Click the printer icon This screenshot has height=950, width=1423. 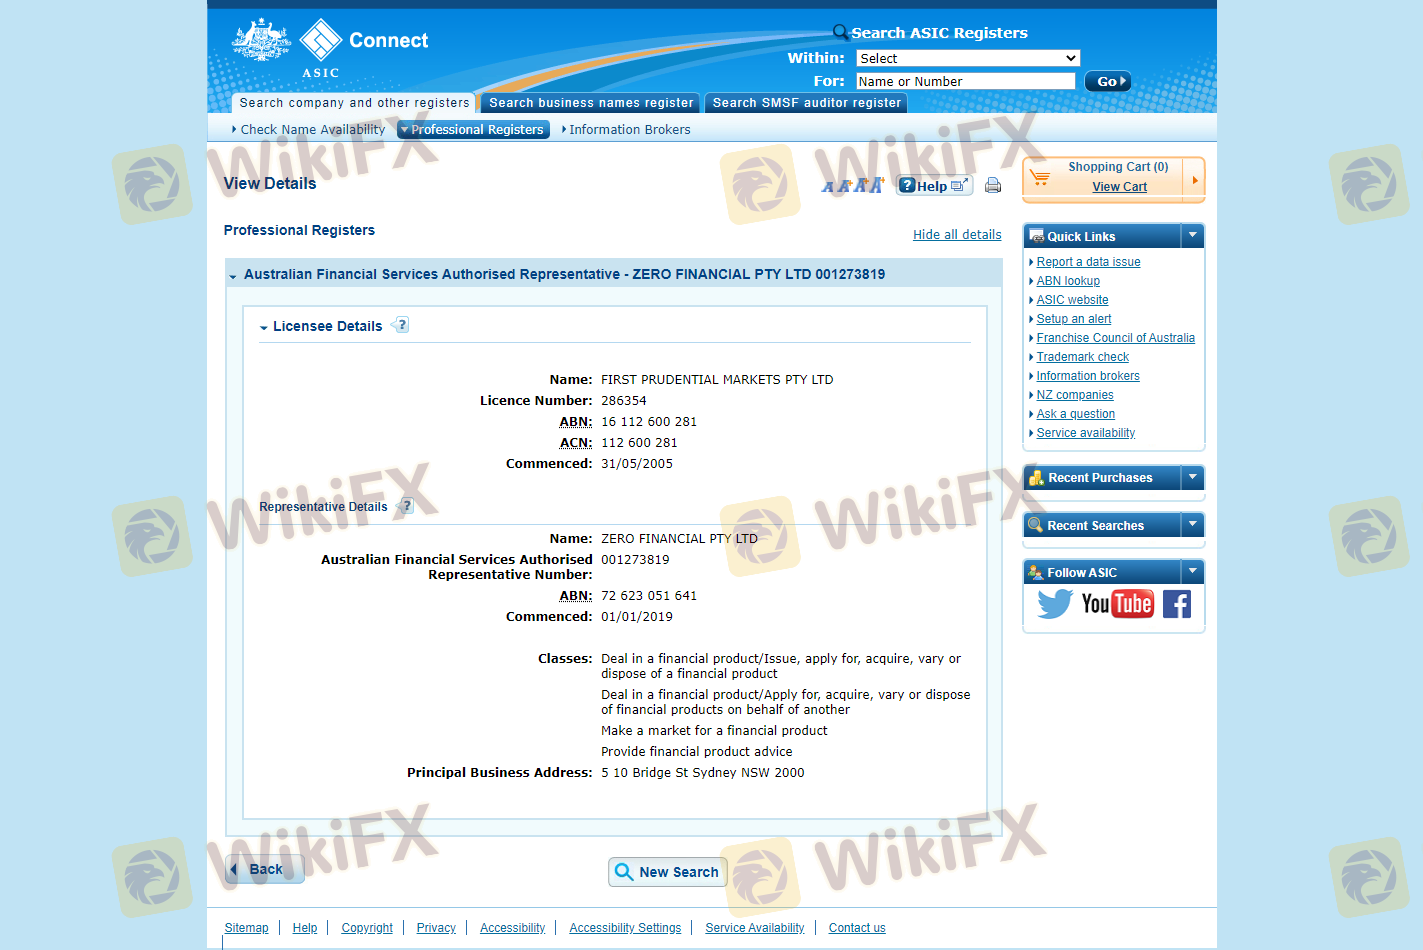[992, 185]
